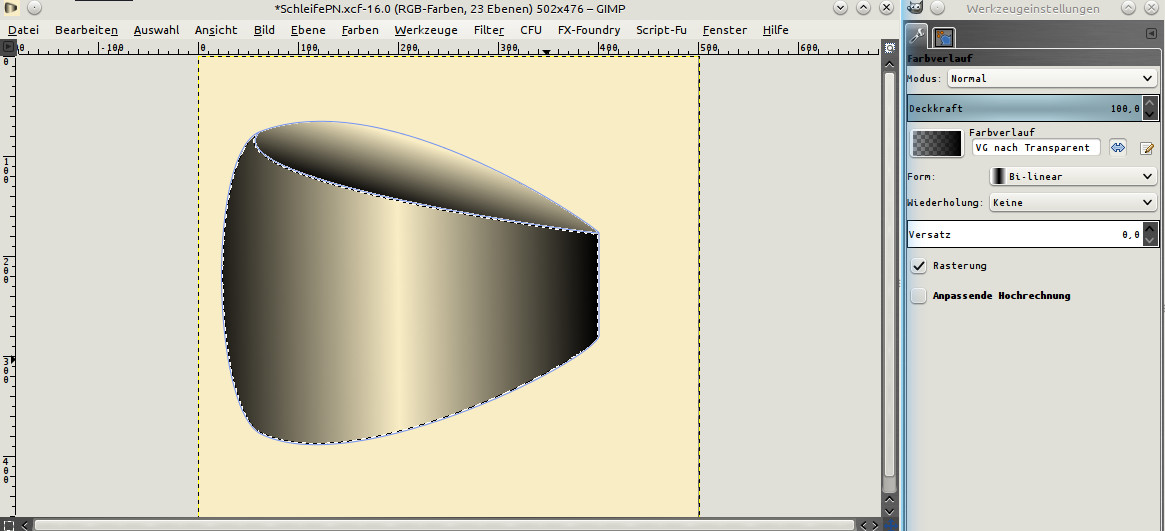Open the dock panel configuration menu arrow
Screen dimensions: 1165x531
coord(1152,35)
